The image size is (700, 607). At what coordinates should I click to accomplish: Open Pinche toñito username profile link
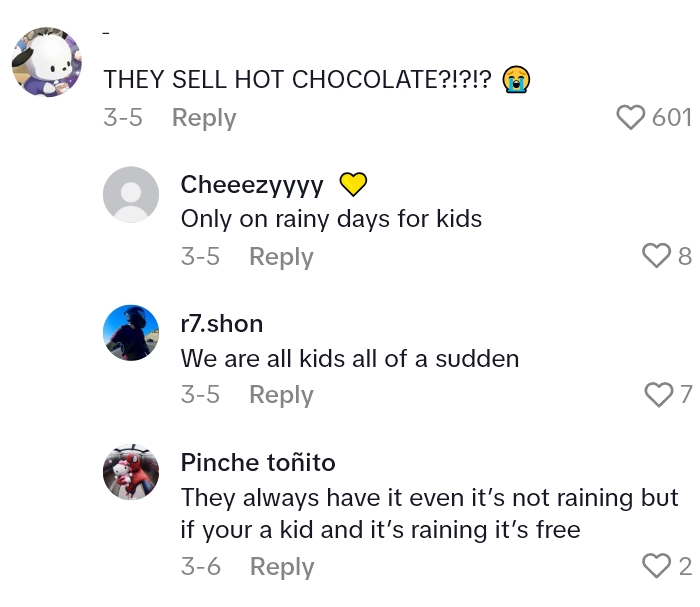(x=258, y=462)
